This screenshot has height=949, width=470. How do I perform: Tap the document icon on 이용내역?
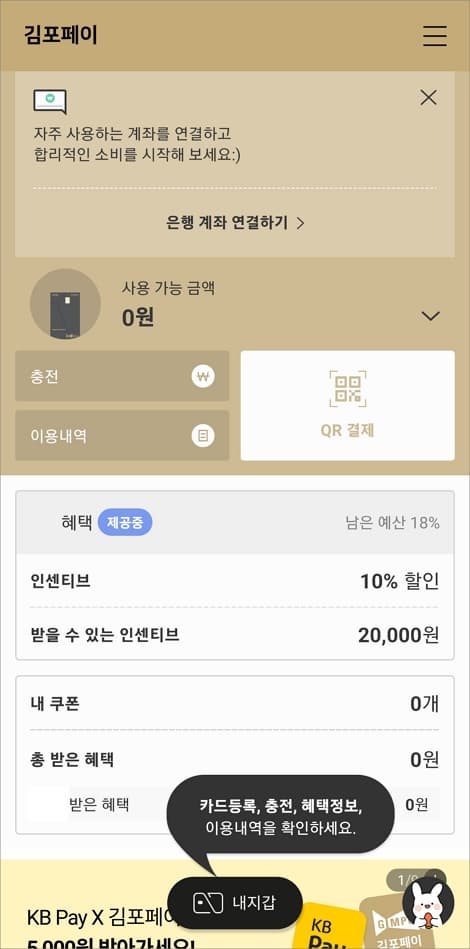tap(203, 436)
